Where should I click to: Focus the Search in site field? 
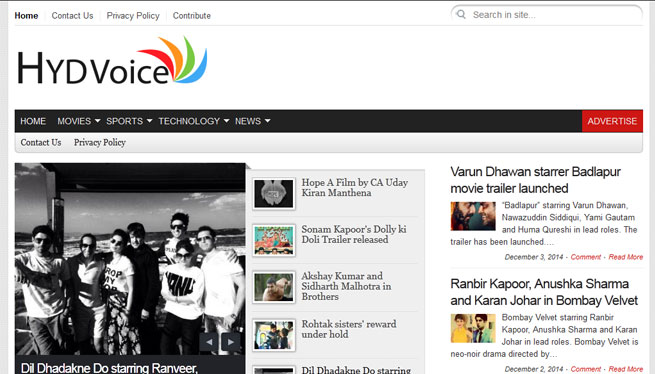546,15
